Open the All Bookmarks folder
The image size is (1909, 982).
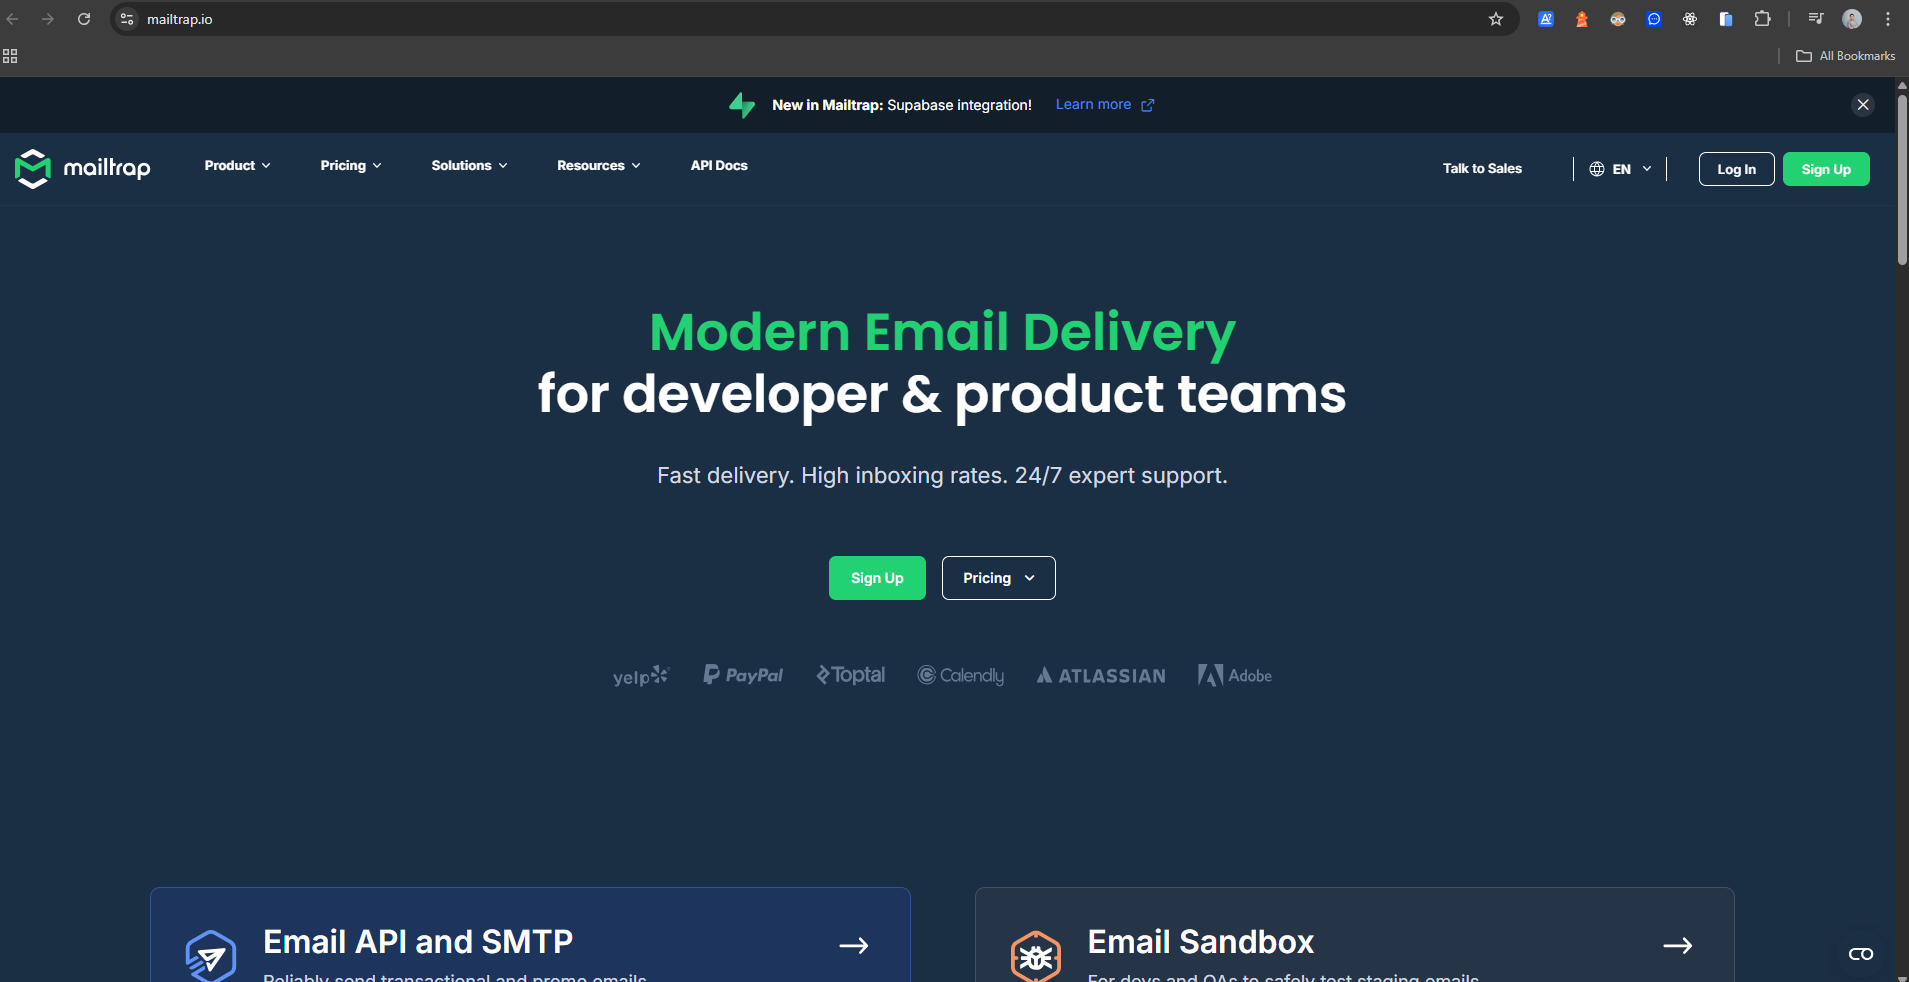(1846, 56)
